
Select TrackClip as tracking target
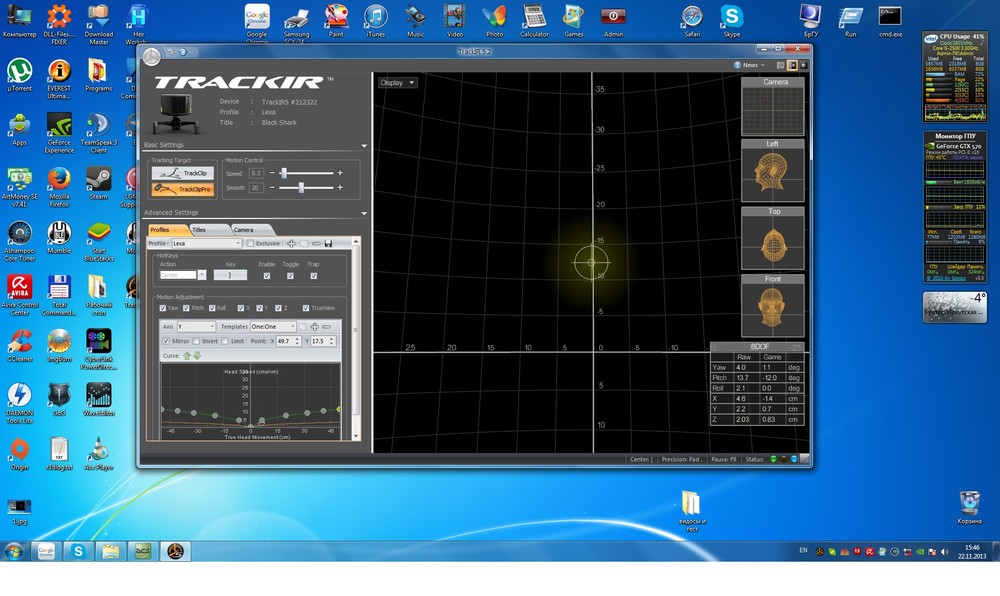[182, 173]
